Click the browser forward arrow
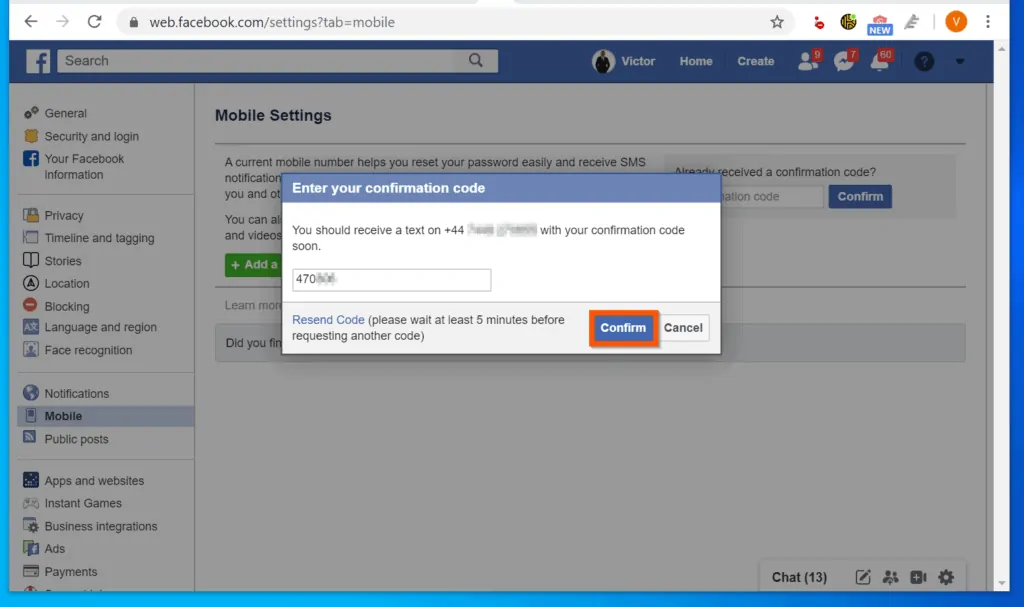The image size is (1024, 607). (63, 22)
